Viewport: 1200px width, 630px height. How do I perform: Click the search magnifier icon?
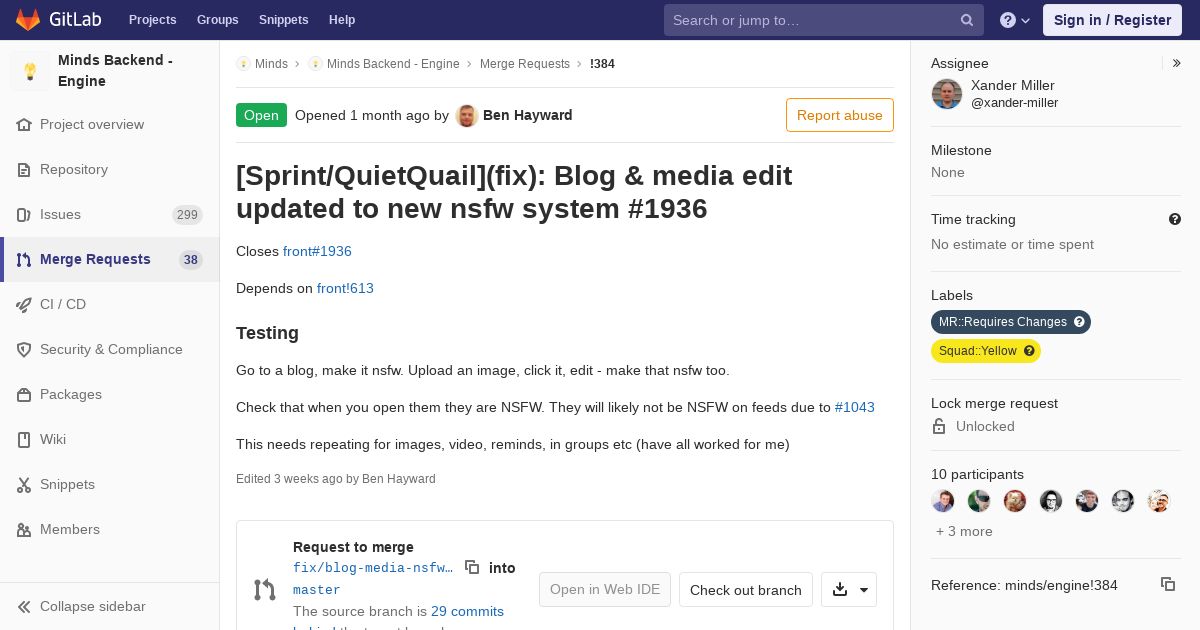967,20
